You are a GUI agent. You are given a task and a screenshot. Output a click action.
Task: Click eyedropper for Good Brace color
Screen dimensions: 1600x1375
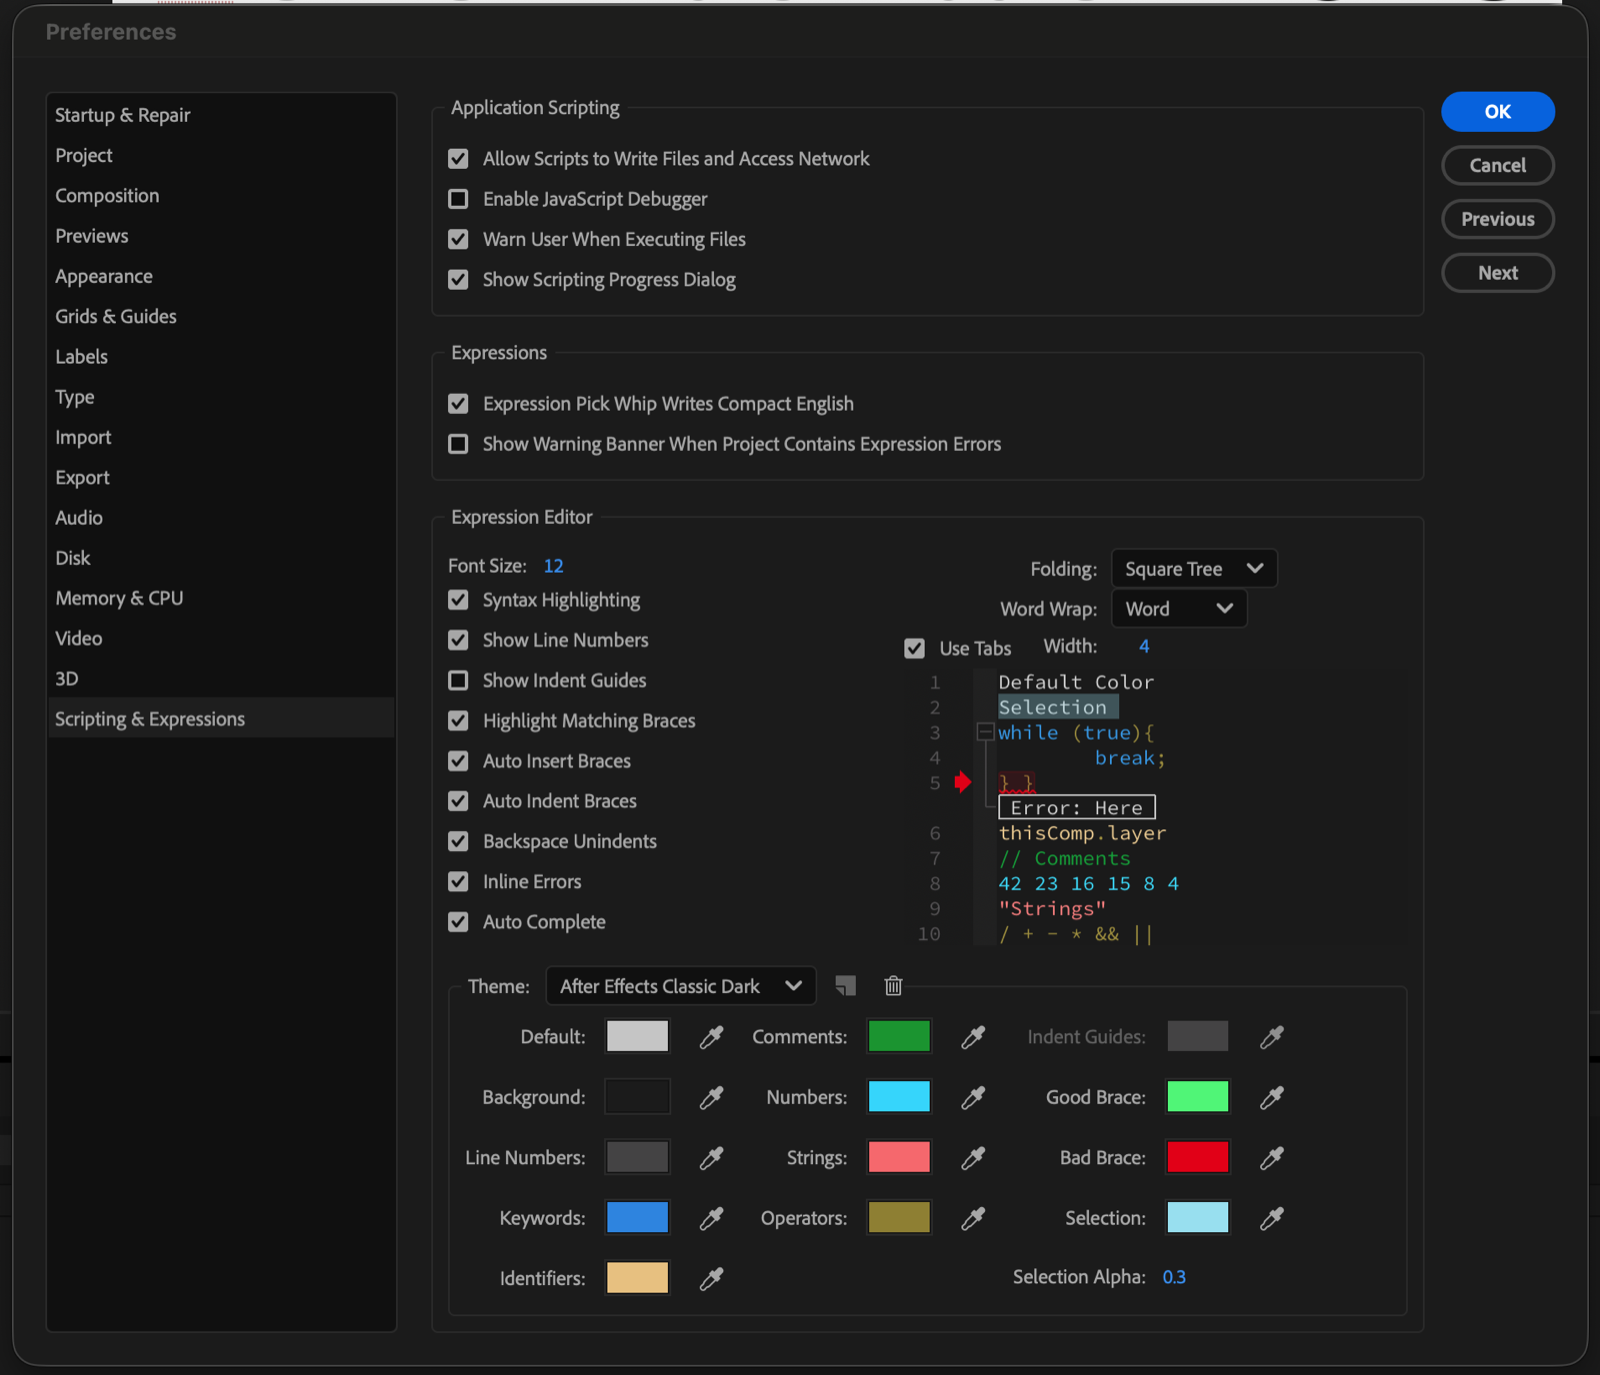coord(1272,1097)
